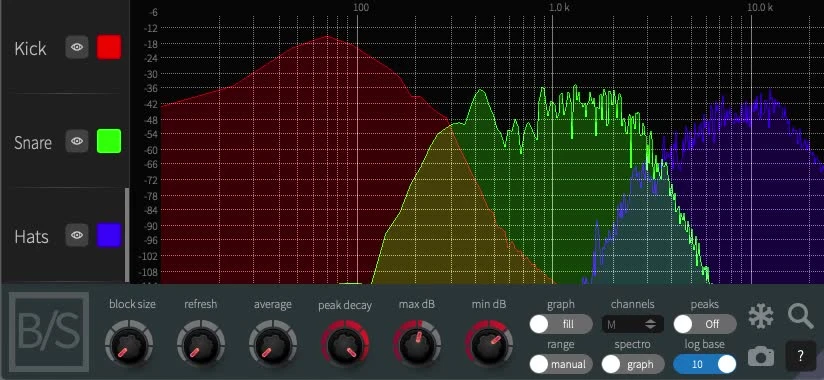Screen dimensions: 824x380
Task: Click the 100 frequency axis label
Action: tap(360, 7)
